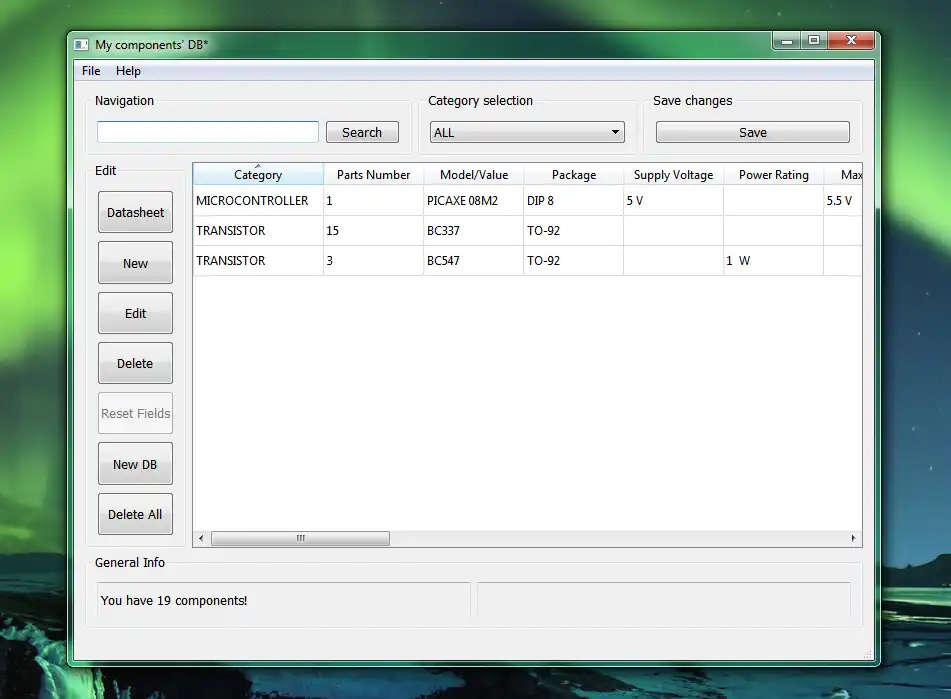Select the 1 W power rating cell
Viewport: 951px width, 699px height.
(x=773, y=261)
